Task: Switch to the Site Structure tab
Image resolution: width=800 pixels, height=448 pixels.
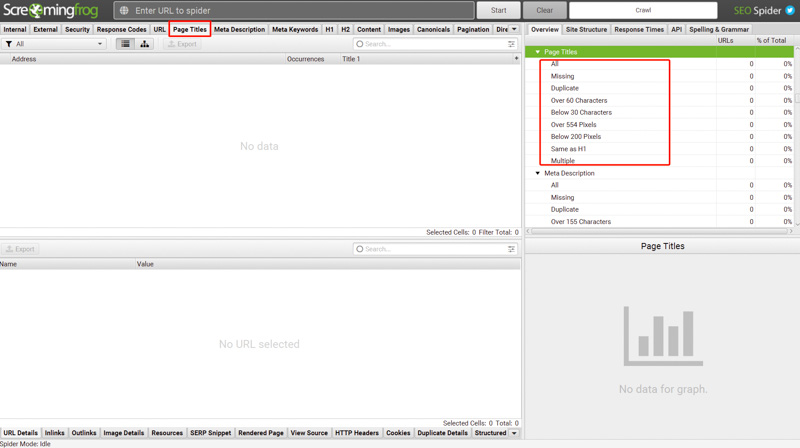Action: (586, 29)
